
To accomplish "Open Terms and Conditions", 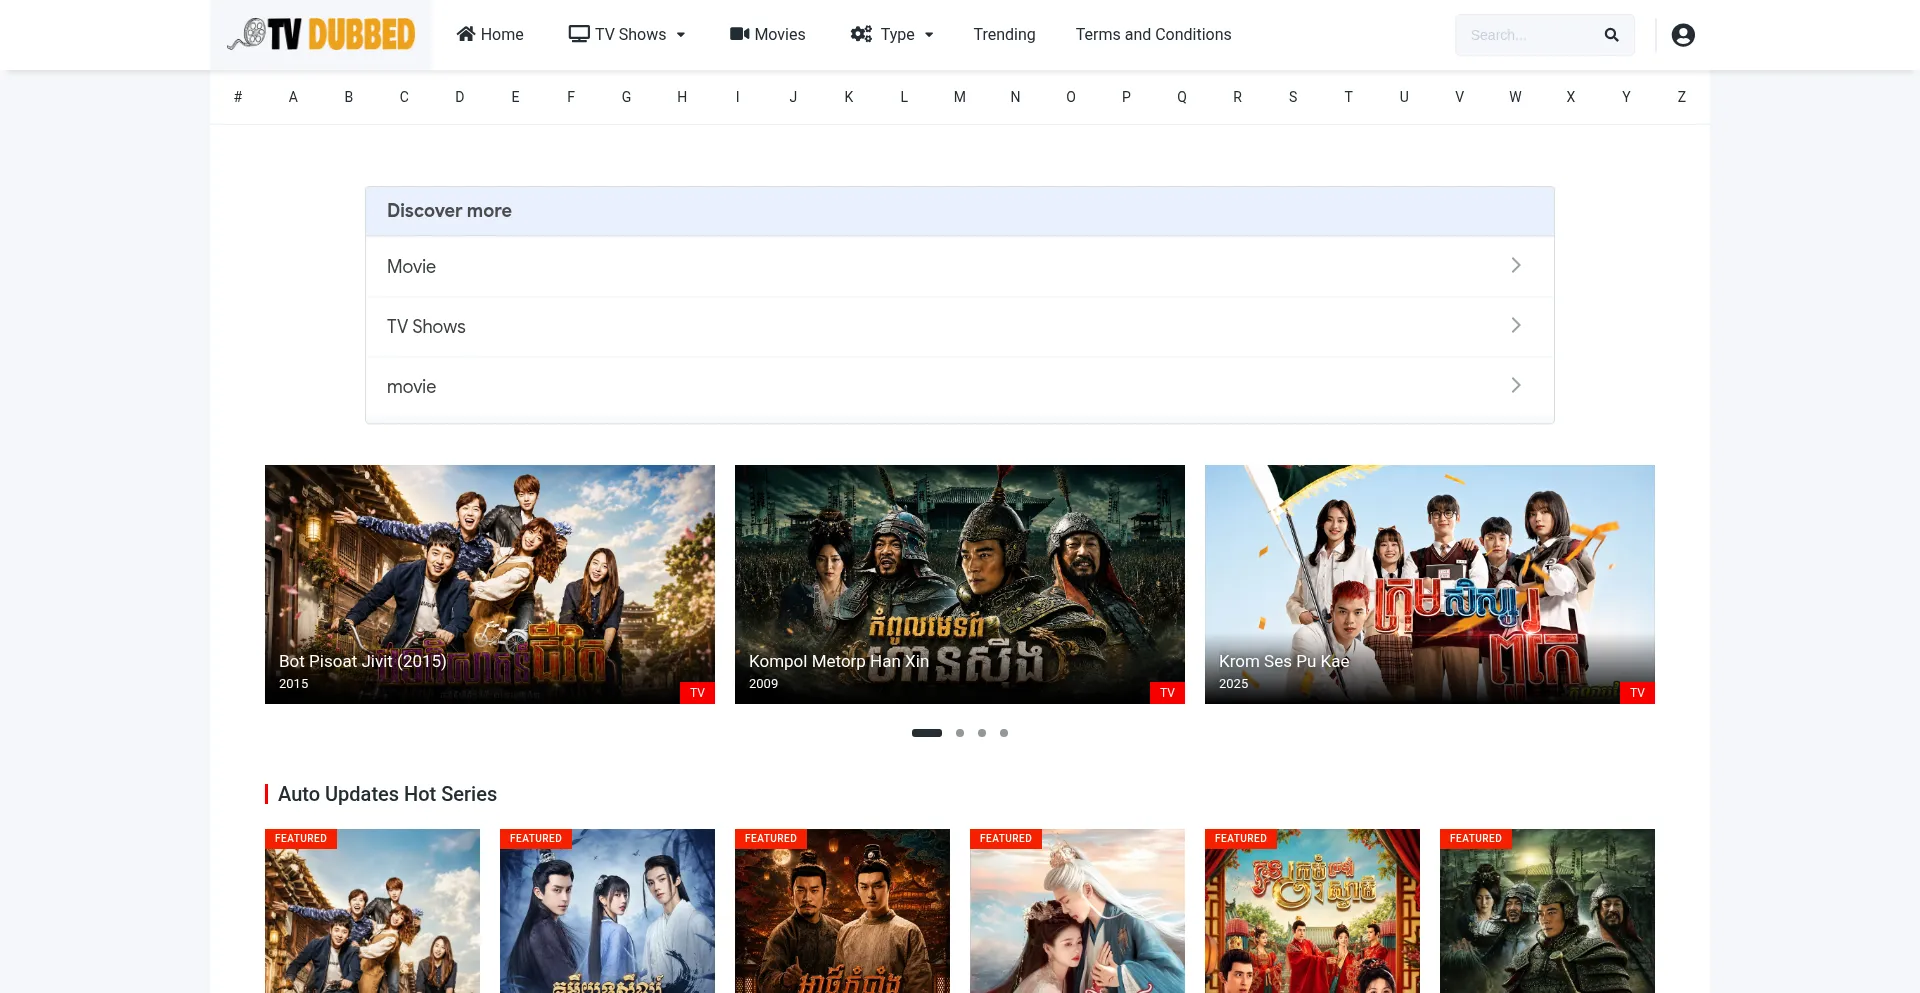I will (x=1153, y=34).
